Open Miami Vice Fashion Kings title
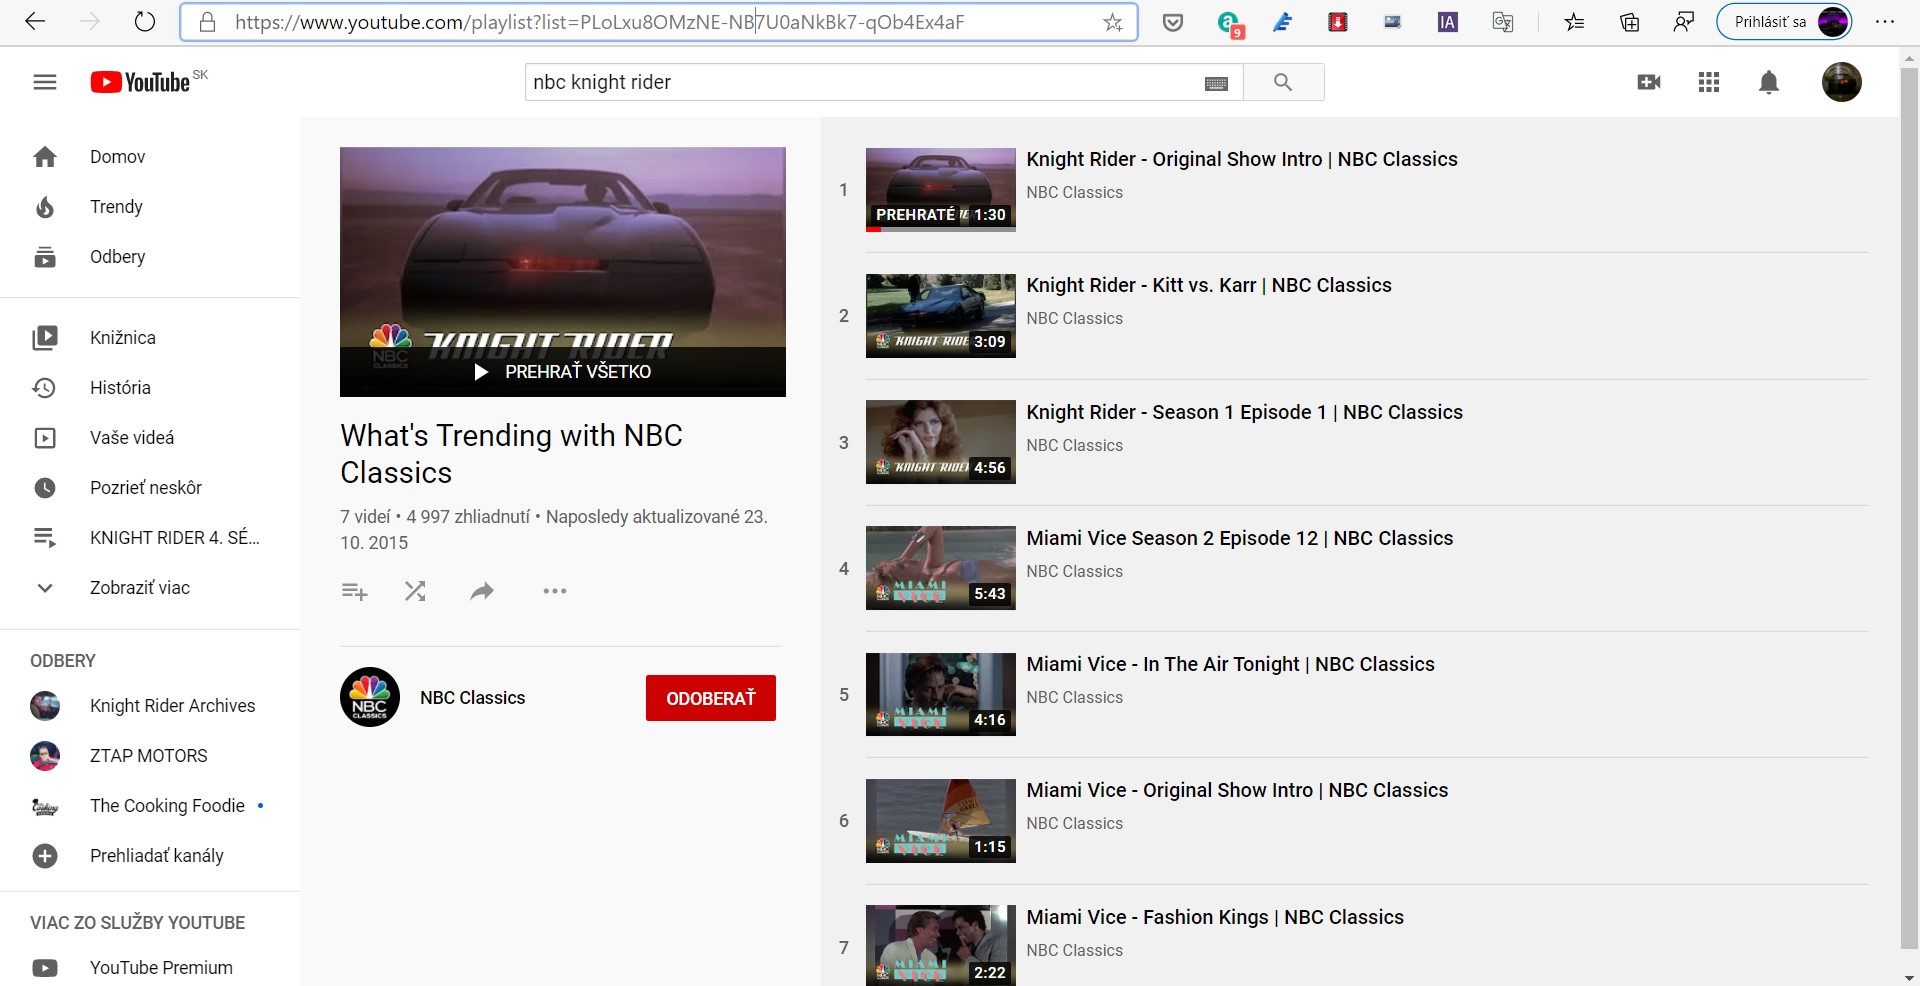The height and width of the screenshot is (986, 1920). (x=1215, y=917)
